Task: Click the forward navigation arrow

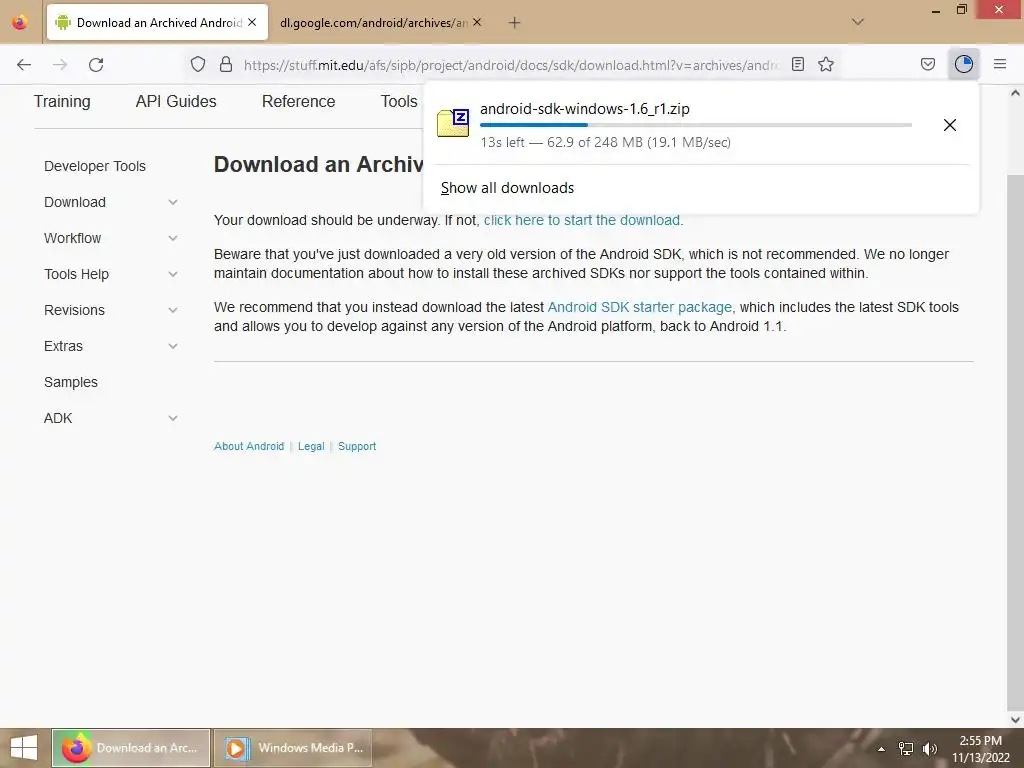Action: pos(60,64)
